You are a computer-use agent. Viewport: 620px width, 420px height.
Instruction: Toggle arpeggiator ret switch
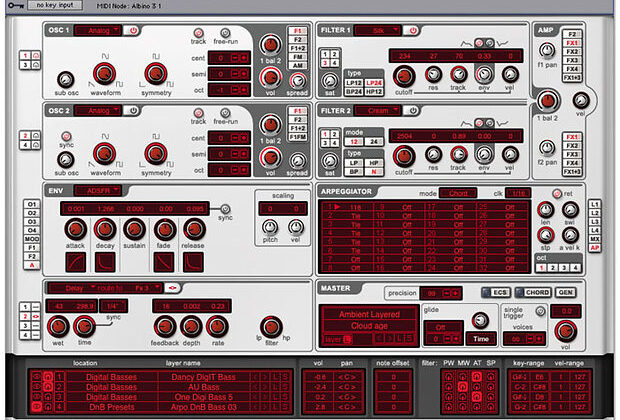557,194
